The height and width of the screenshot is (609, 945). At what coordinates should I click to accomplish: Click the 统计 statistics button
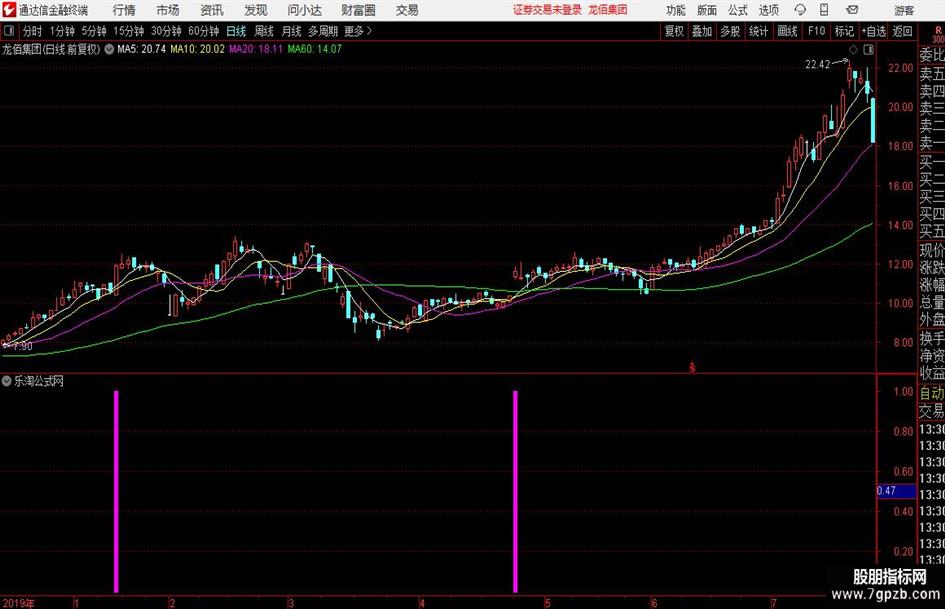tap(758, 31)
